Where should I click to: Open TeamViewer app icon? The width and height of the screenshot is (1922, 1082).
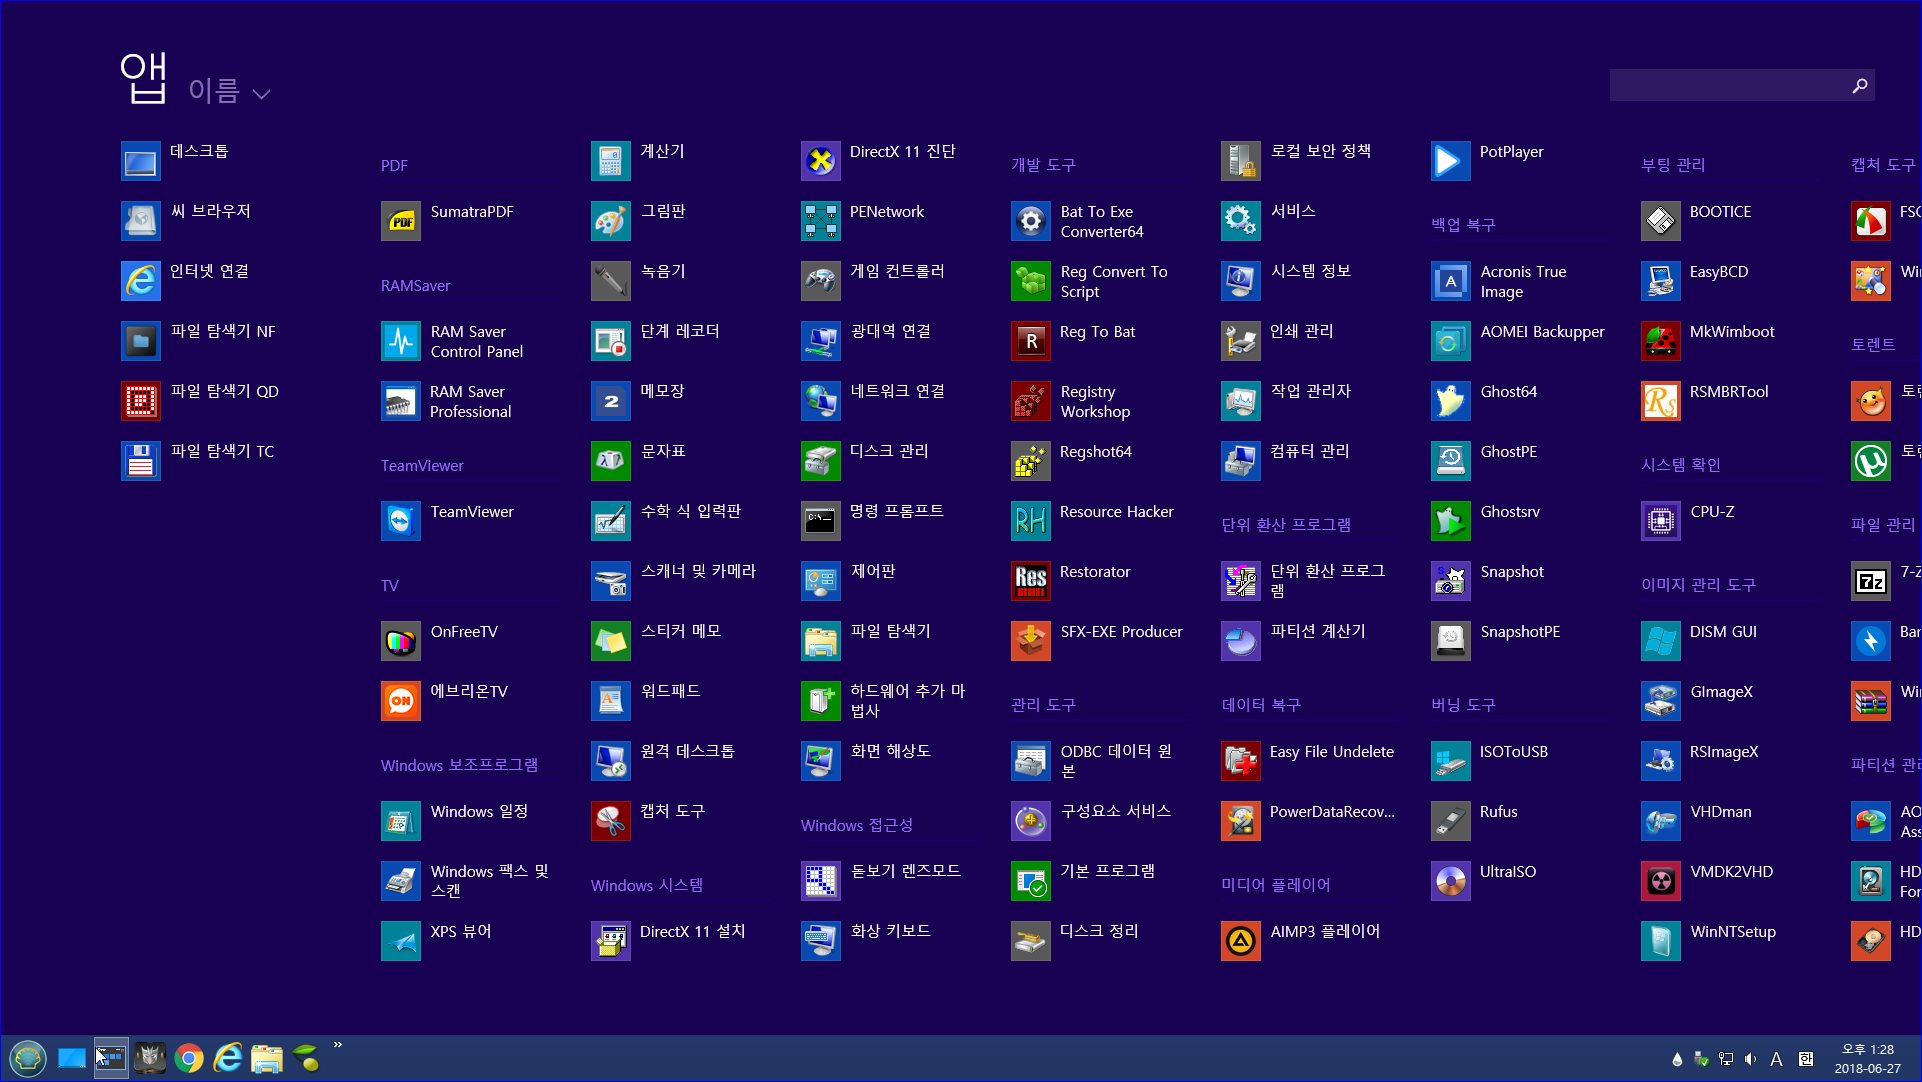click(x=401, y=521)
